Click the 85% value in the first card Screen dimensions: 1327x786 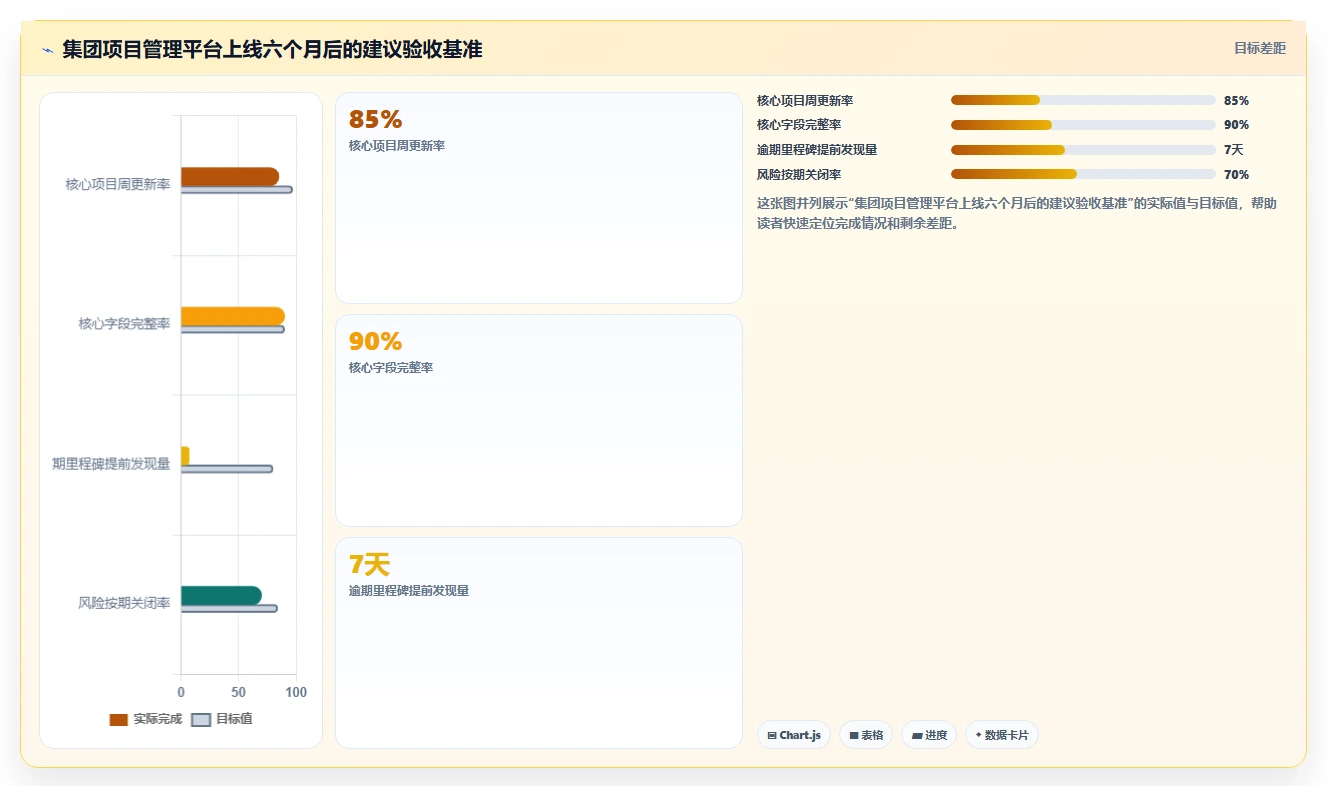tap(375, 120)
